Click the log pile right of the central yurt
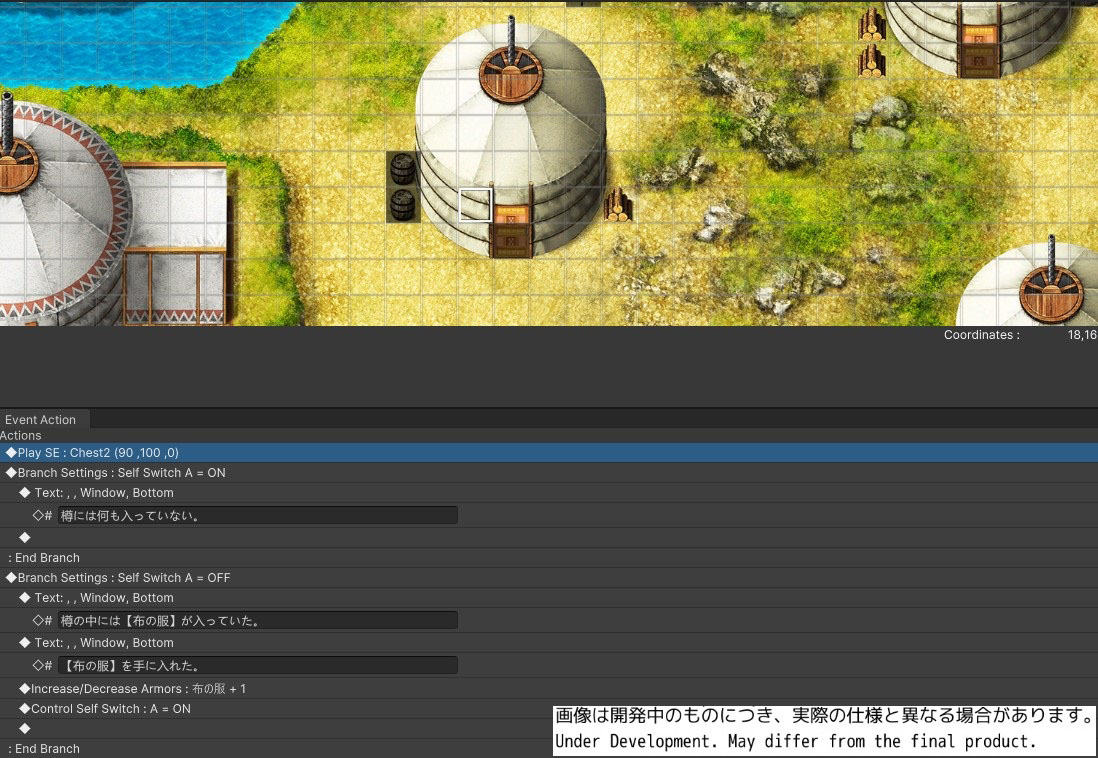The width and height of the screenshot is (1098, 758). 617,205
